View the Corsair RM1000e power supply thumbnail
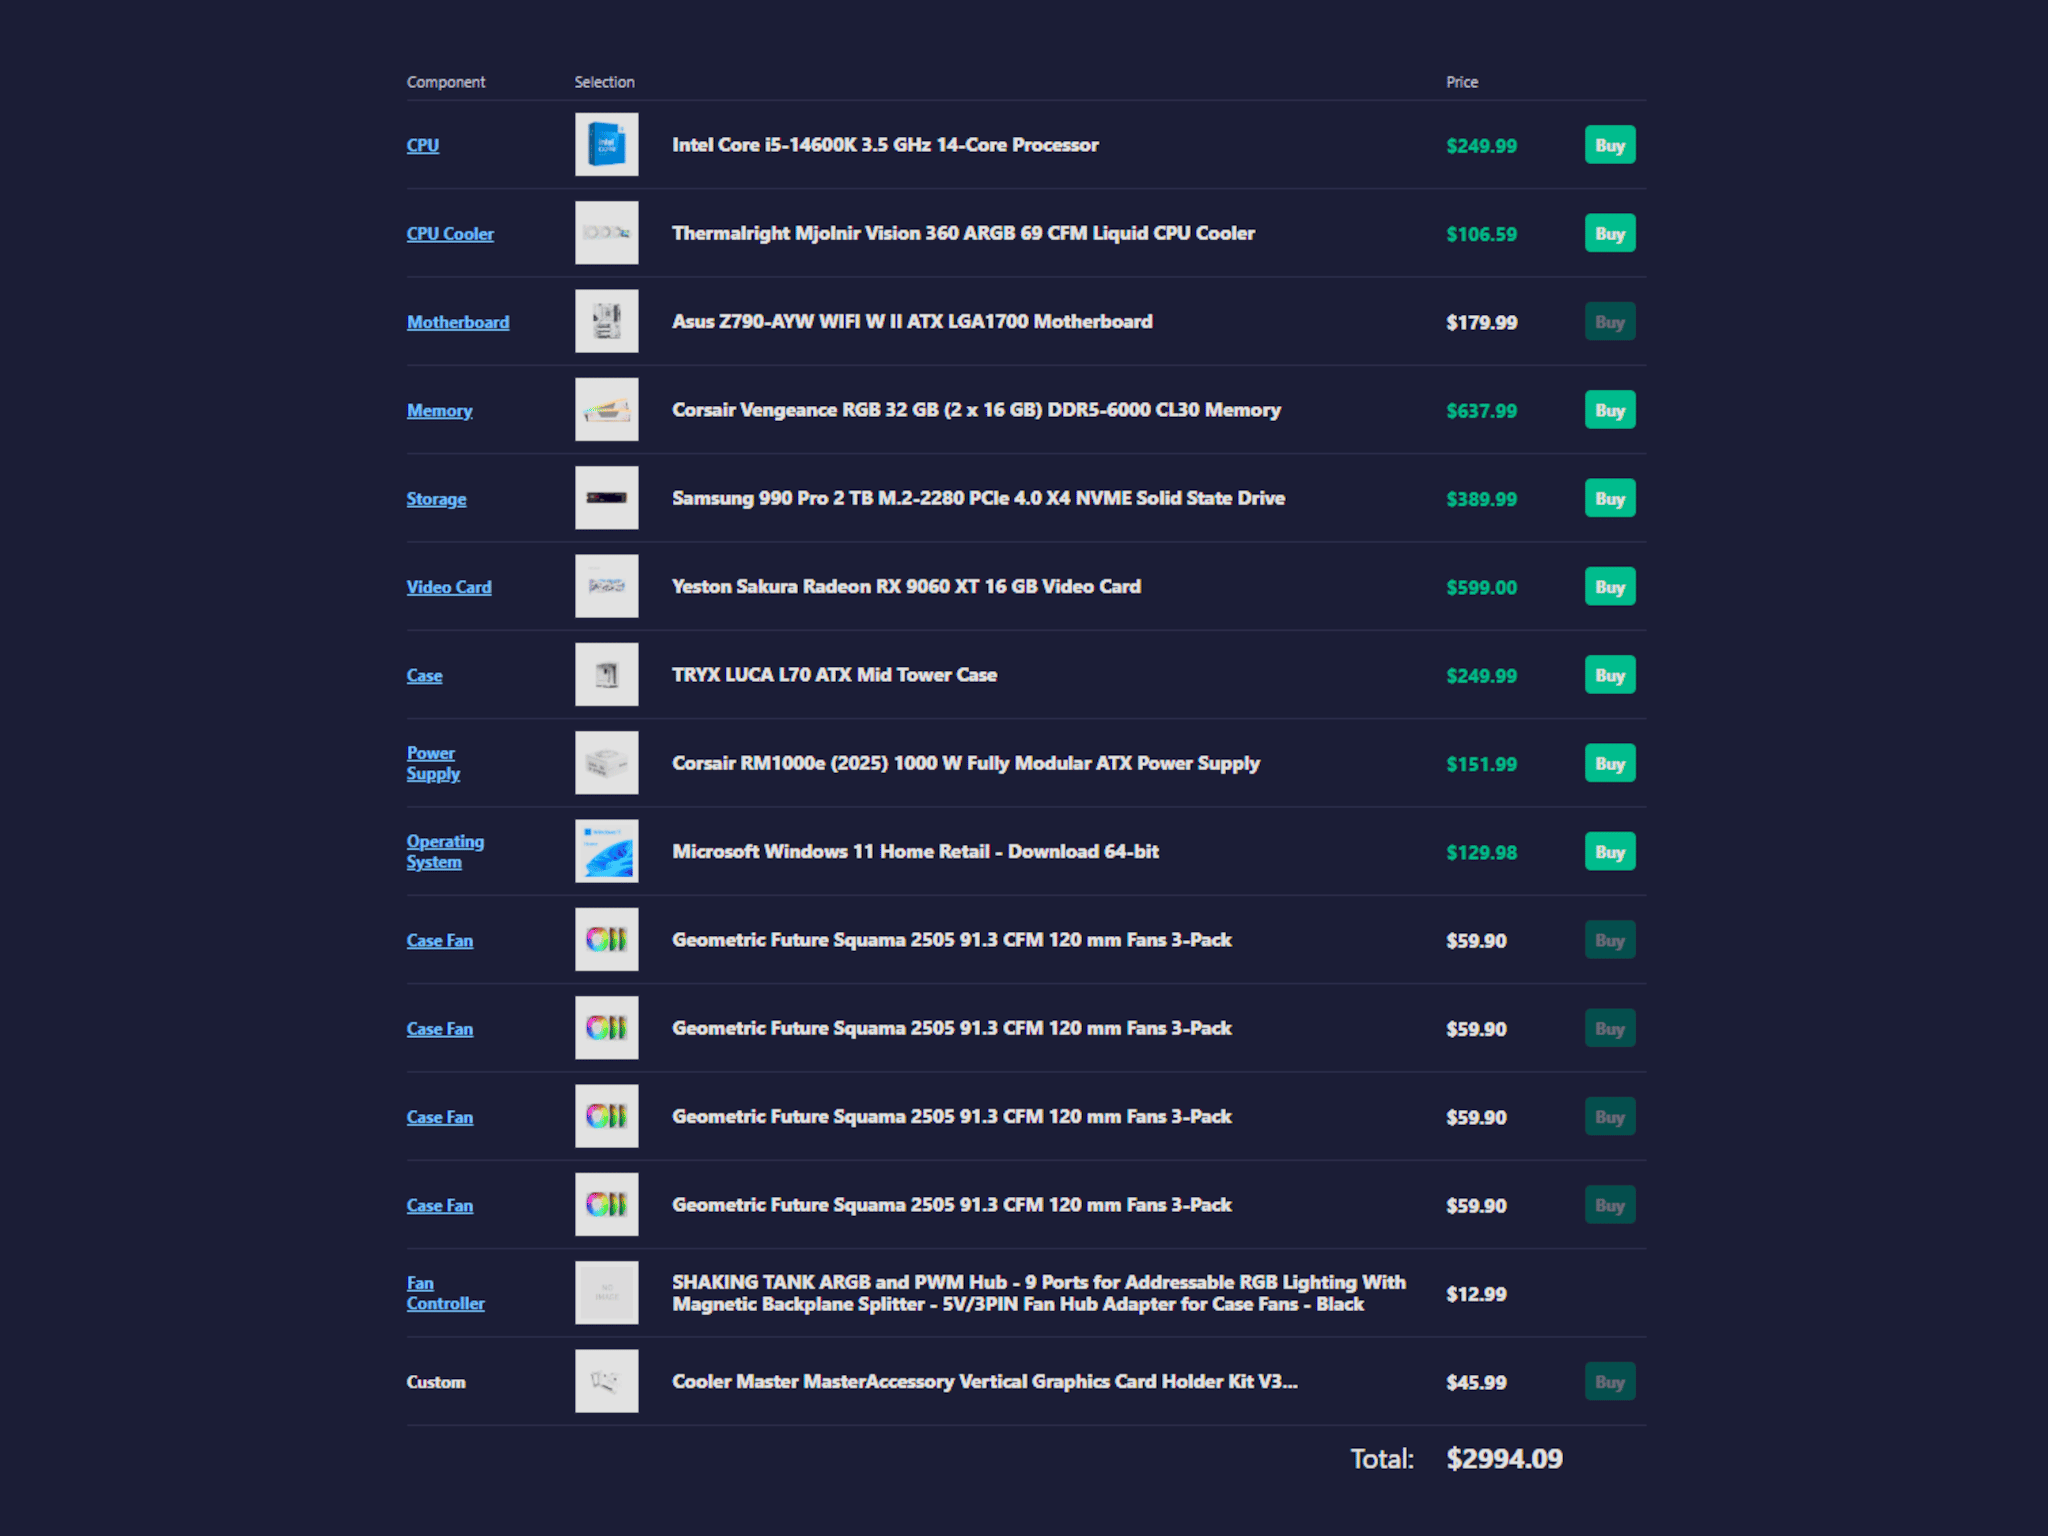The image size is (2048, 1536). pos(607,763)
